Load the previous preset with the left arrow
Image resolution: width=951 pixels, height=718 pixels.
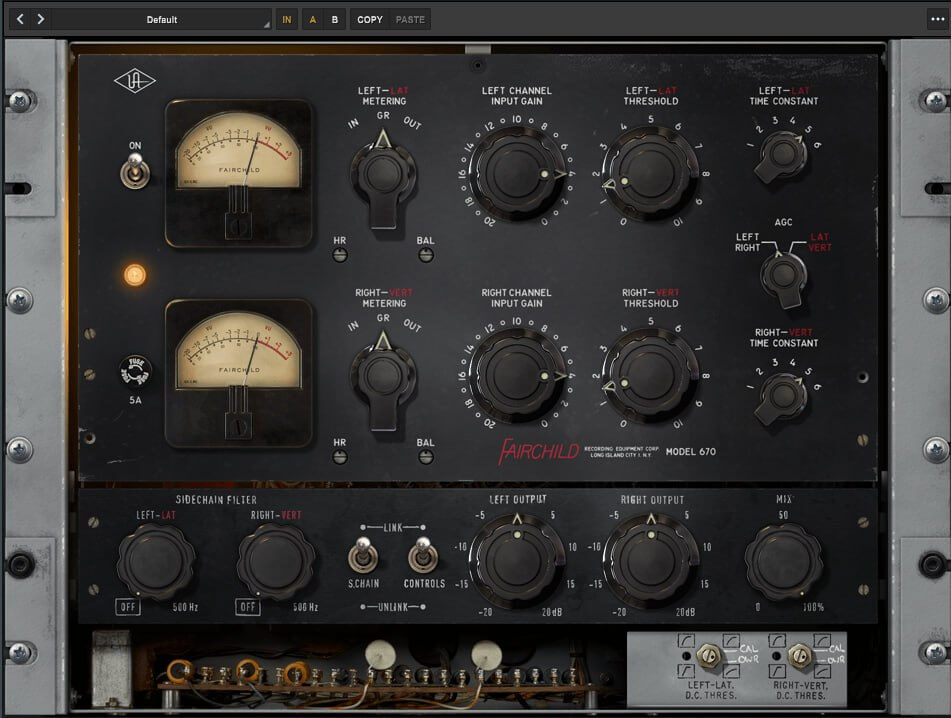pyautogui.click(x=20, y=19)
